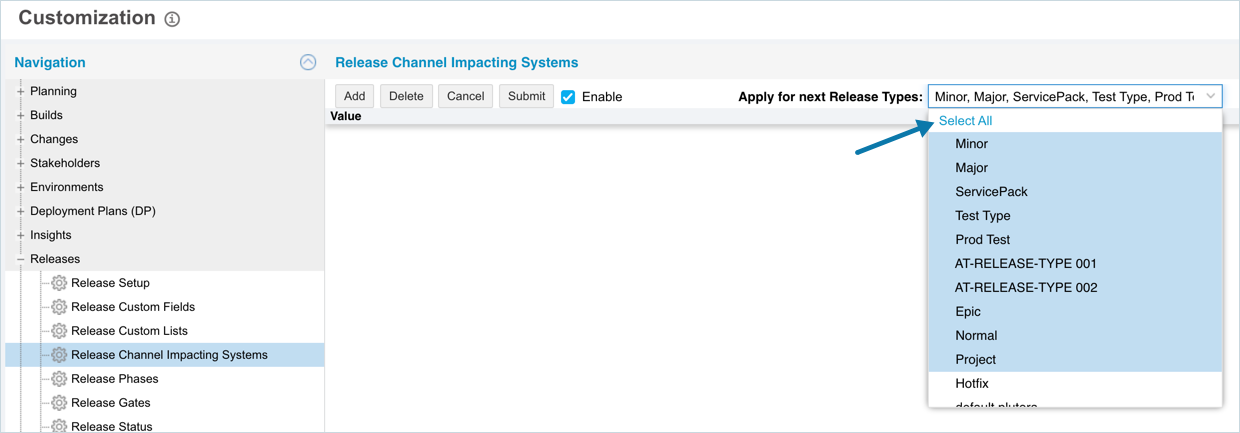Collapse the Releases tree node
This screenshot has height=433, width=1240.
point(20,259)
